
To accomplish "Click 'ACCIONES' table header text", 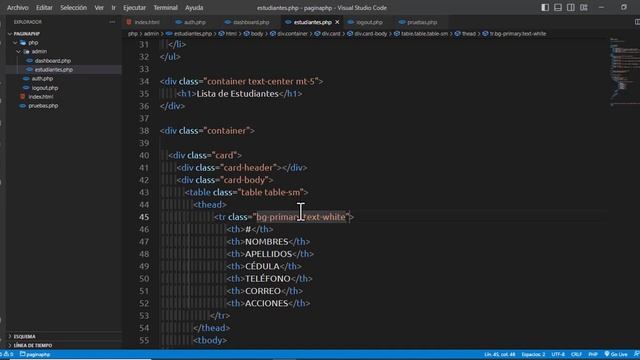I will 267,303.
